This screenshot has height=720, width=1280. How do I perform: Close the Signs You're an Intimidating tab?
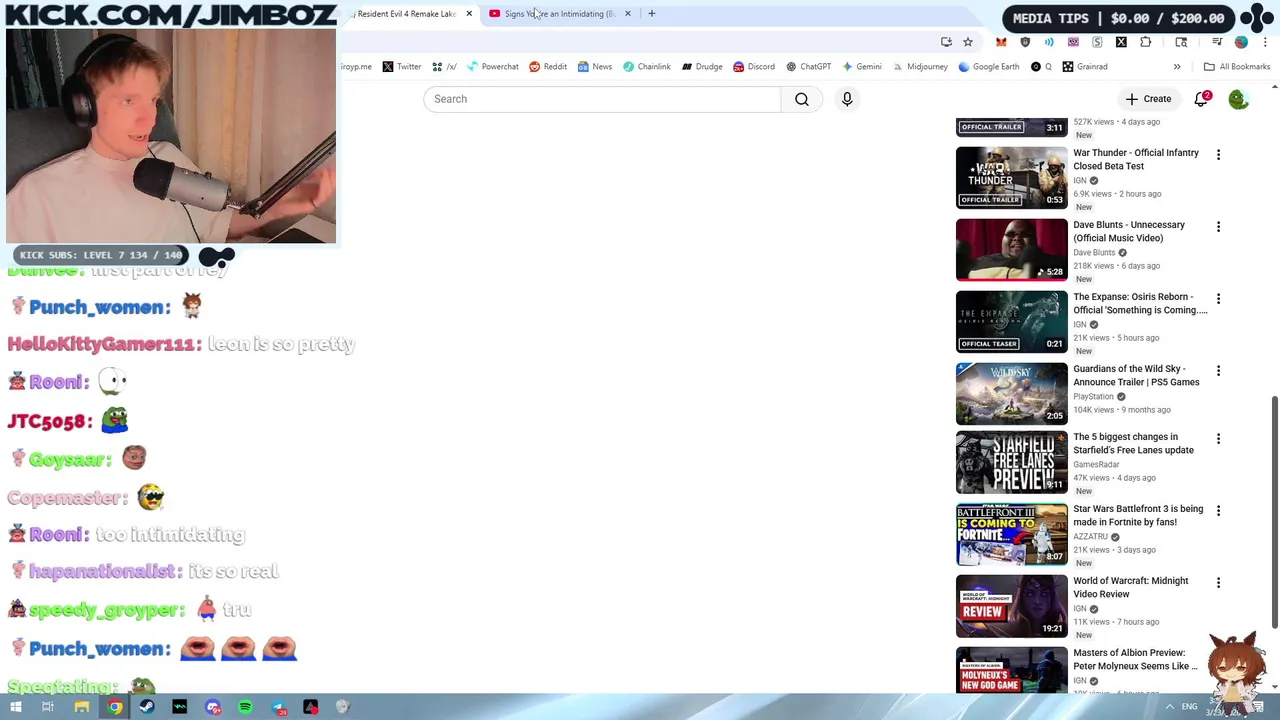pyautogui.click(x=628, y=14)
